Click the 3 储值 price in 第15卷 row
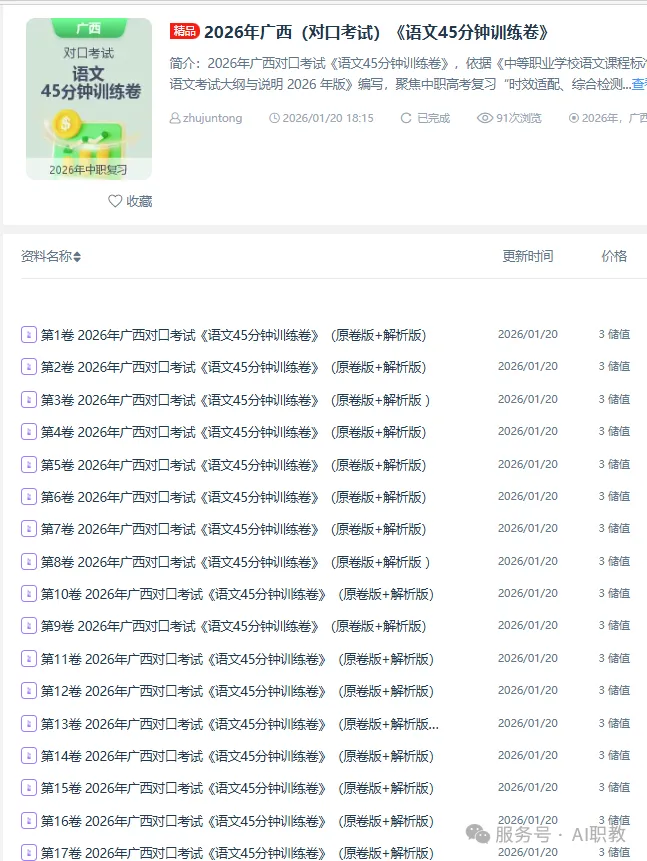The height and width of the screenshot is (861, 647). pyautogui.click(x=614, y=787)
